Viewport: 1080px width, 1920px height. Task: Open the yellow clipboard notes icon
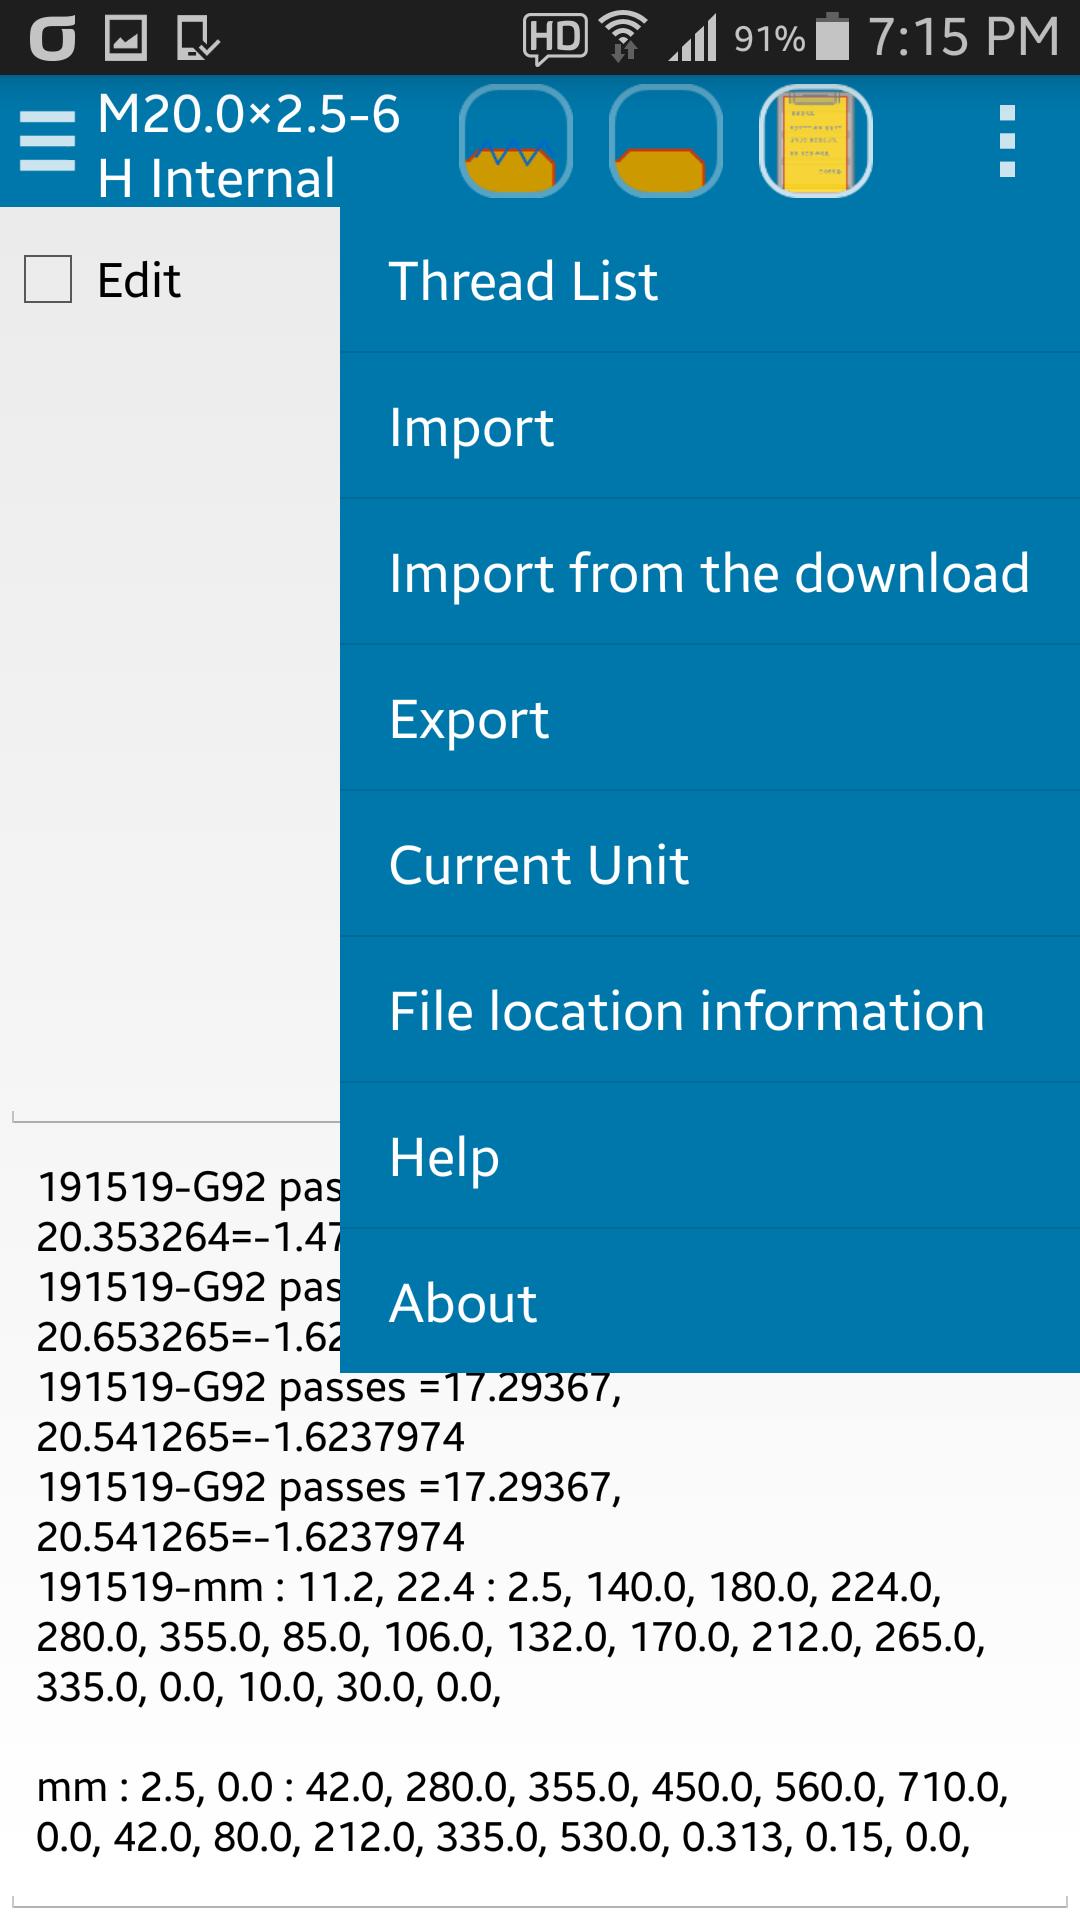click(x=816, y=141)
